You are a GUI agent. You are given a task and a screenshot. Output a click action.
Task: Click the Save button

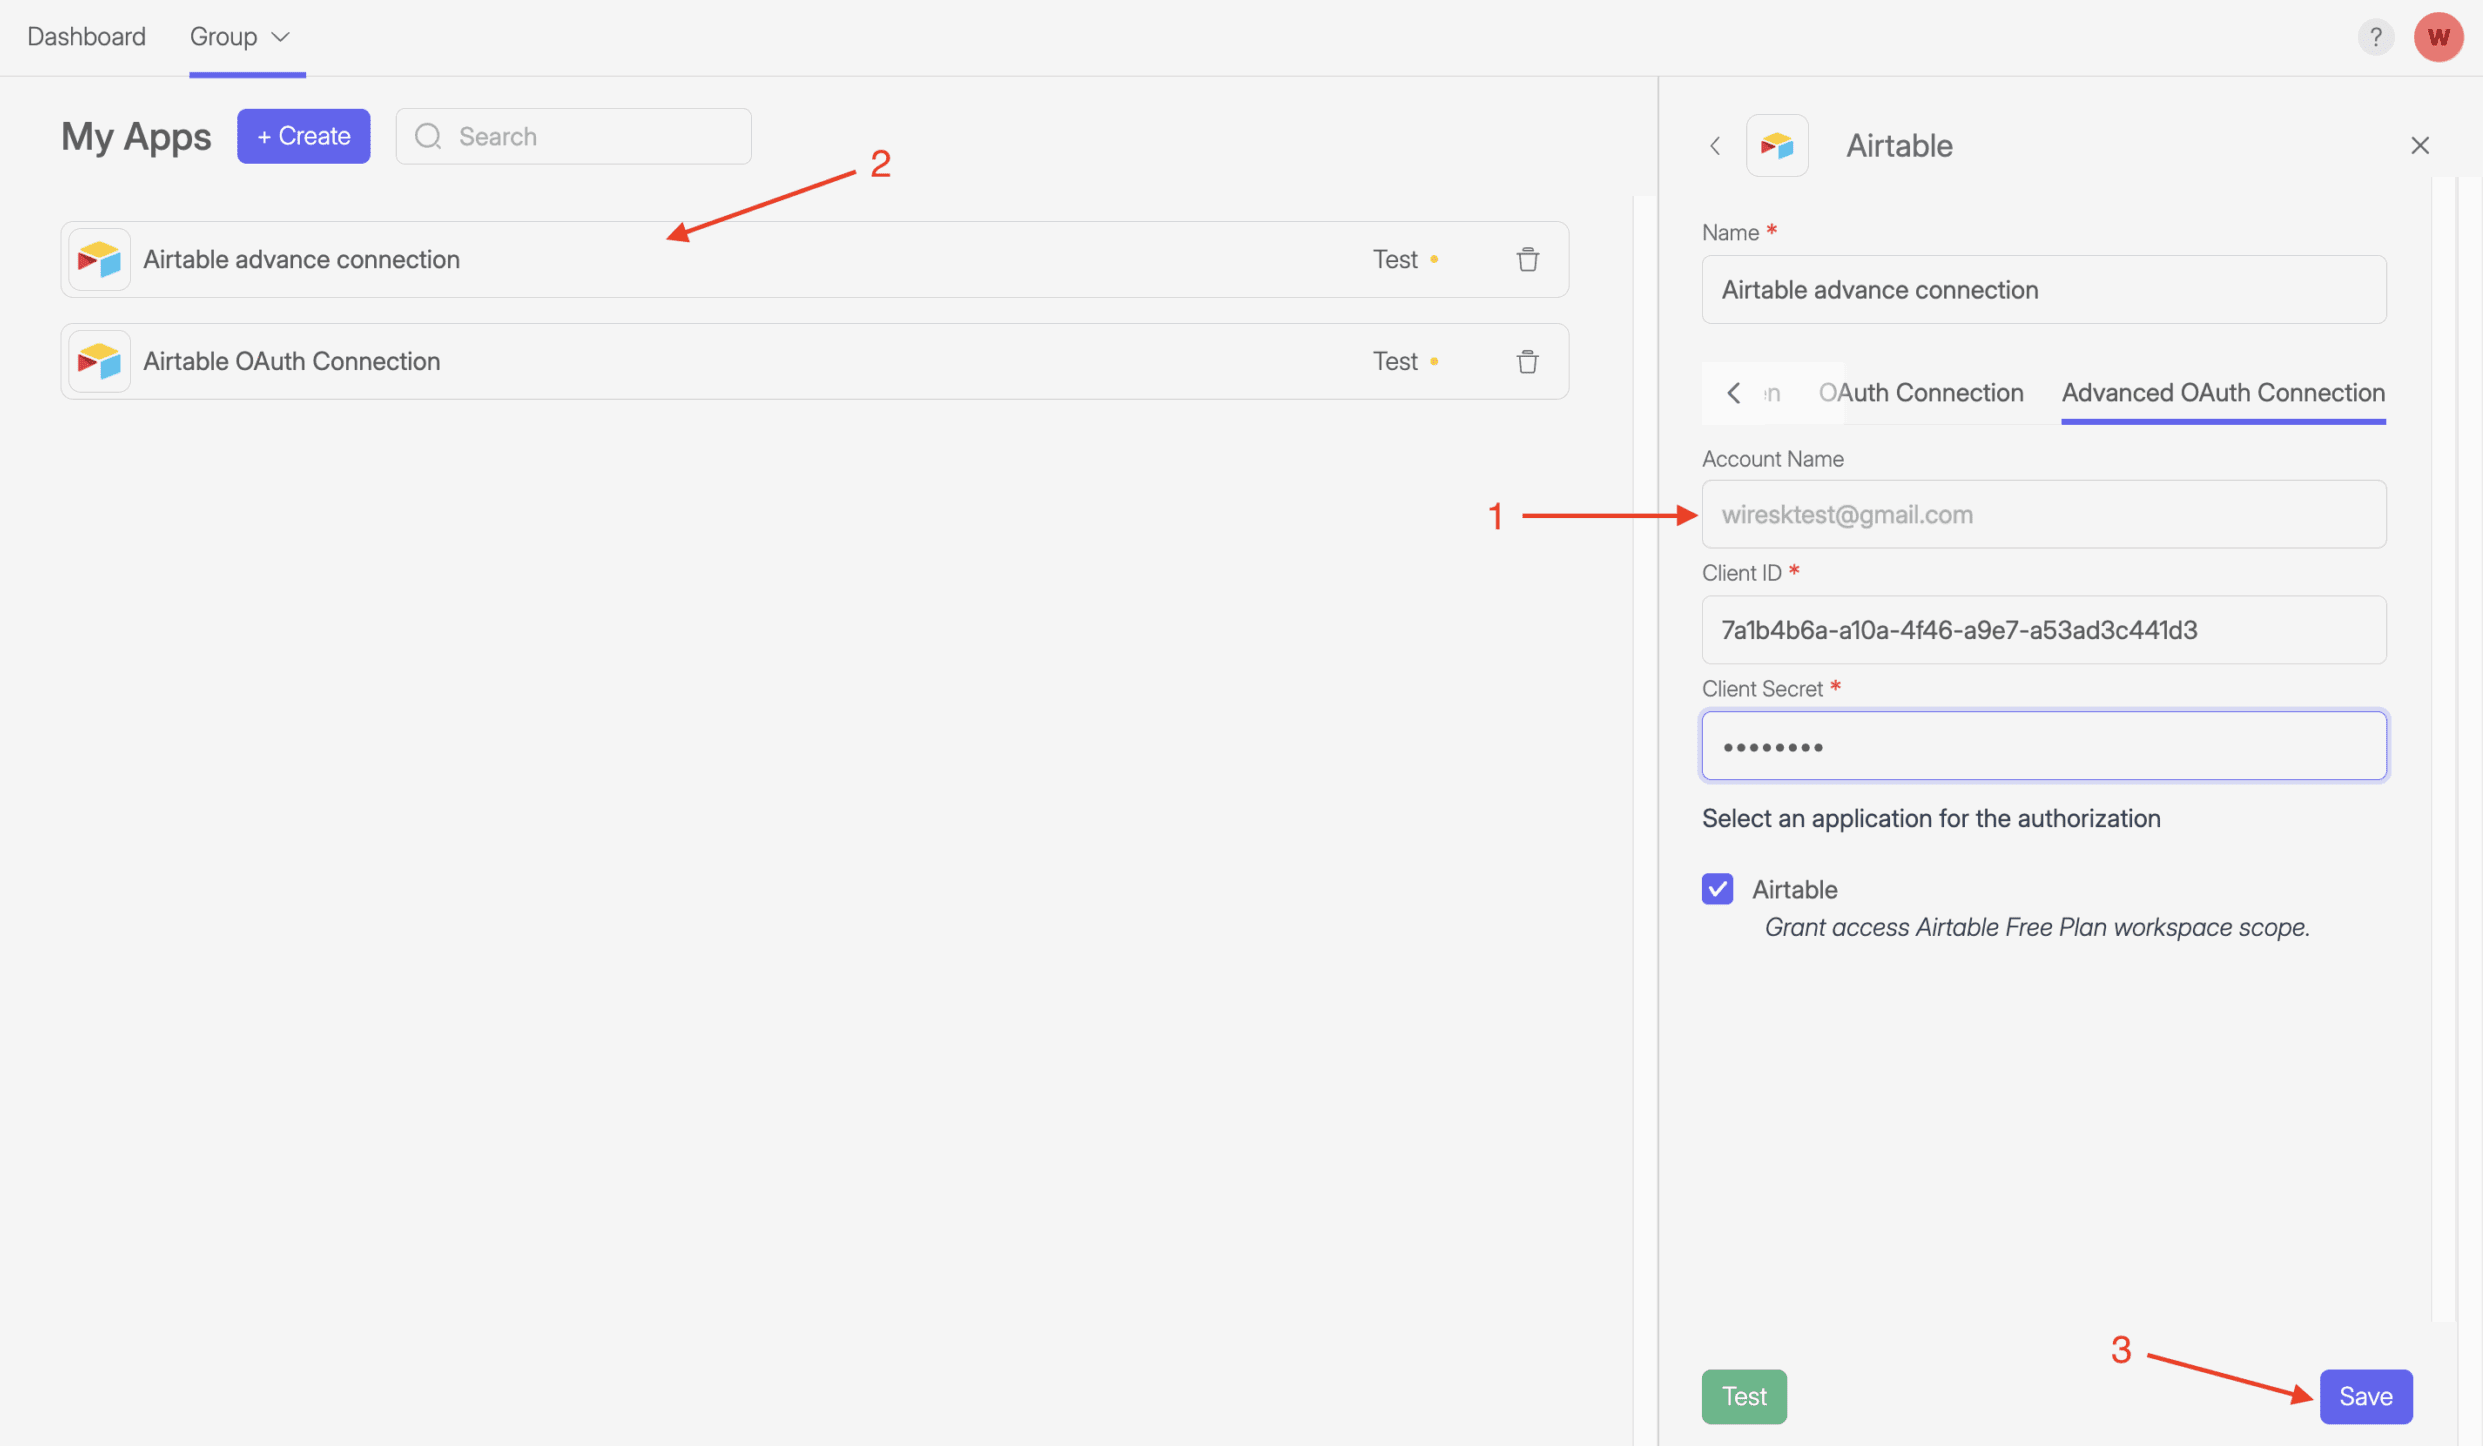pos(2365,1396)
